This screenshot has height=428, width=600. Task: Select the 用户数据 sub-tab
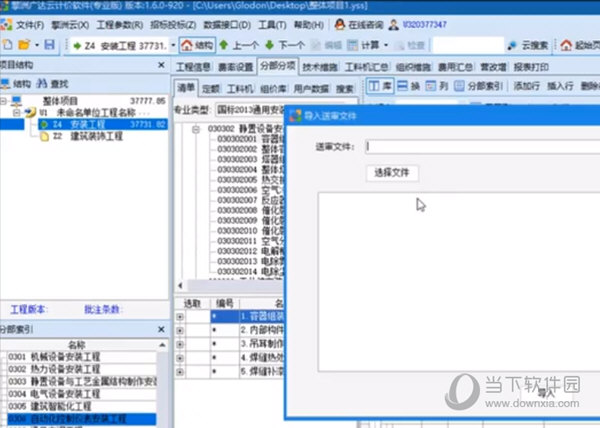click(311, 89)
